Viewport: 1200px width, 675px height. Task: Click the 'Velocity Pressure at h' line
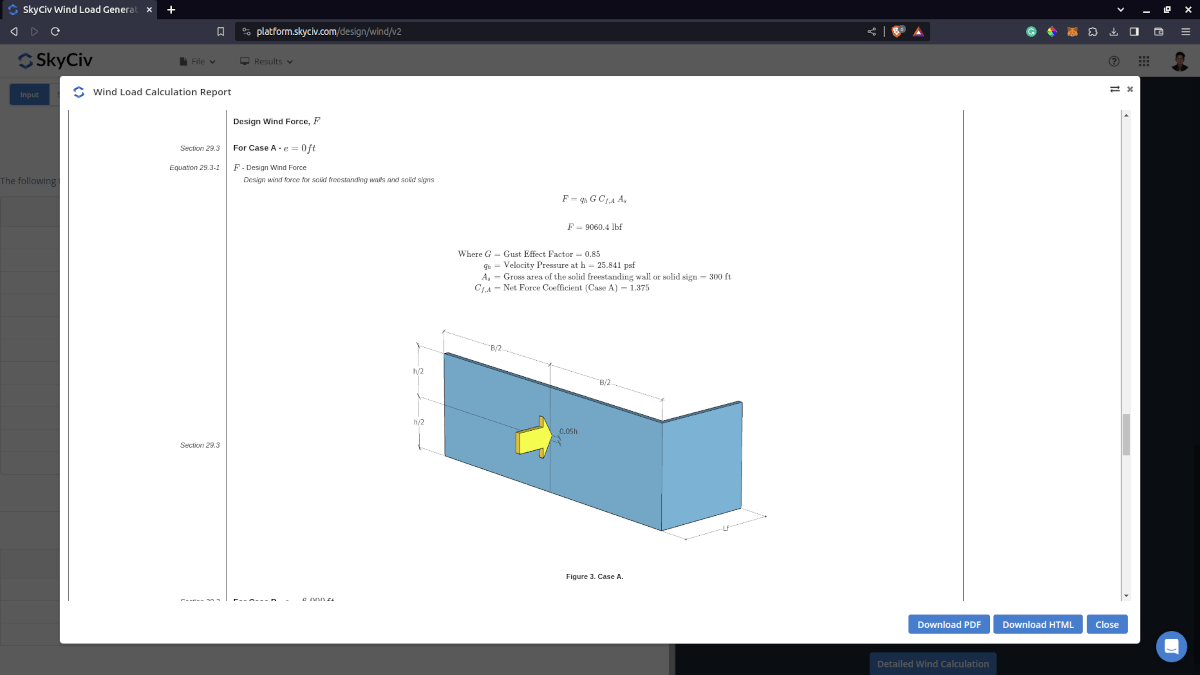click(x=558, y=265)
